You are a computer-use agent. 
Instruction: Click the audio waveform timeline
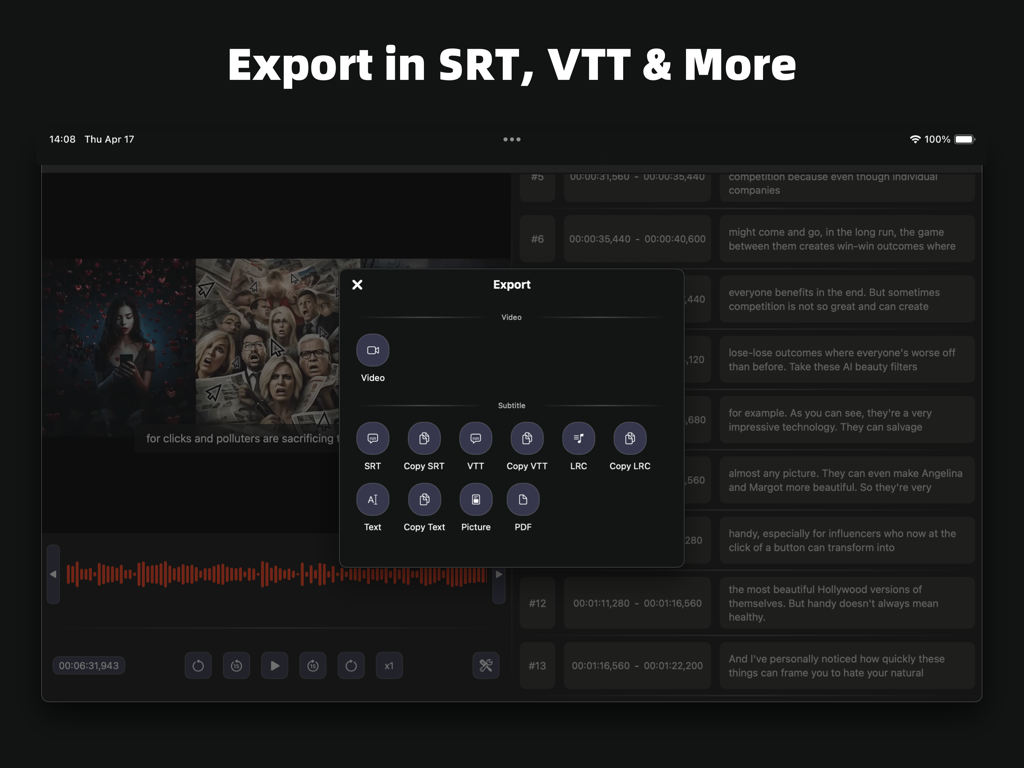tap(275, 574)
